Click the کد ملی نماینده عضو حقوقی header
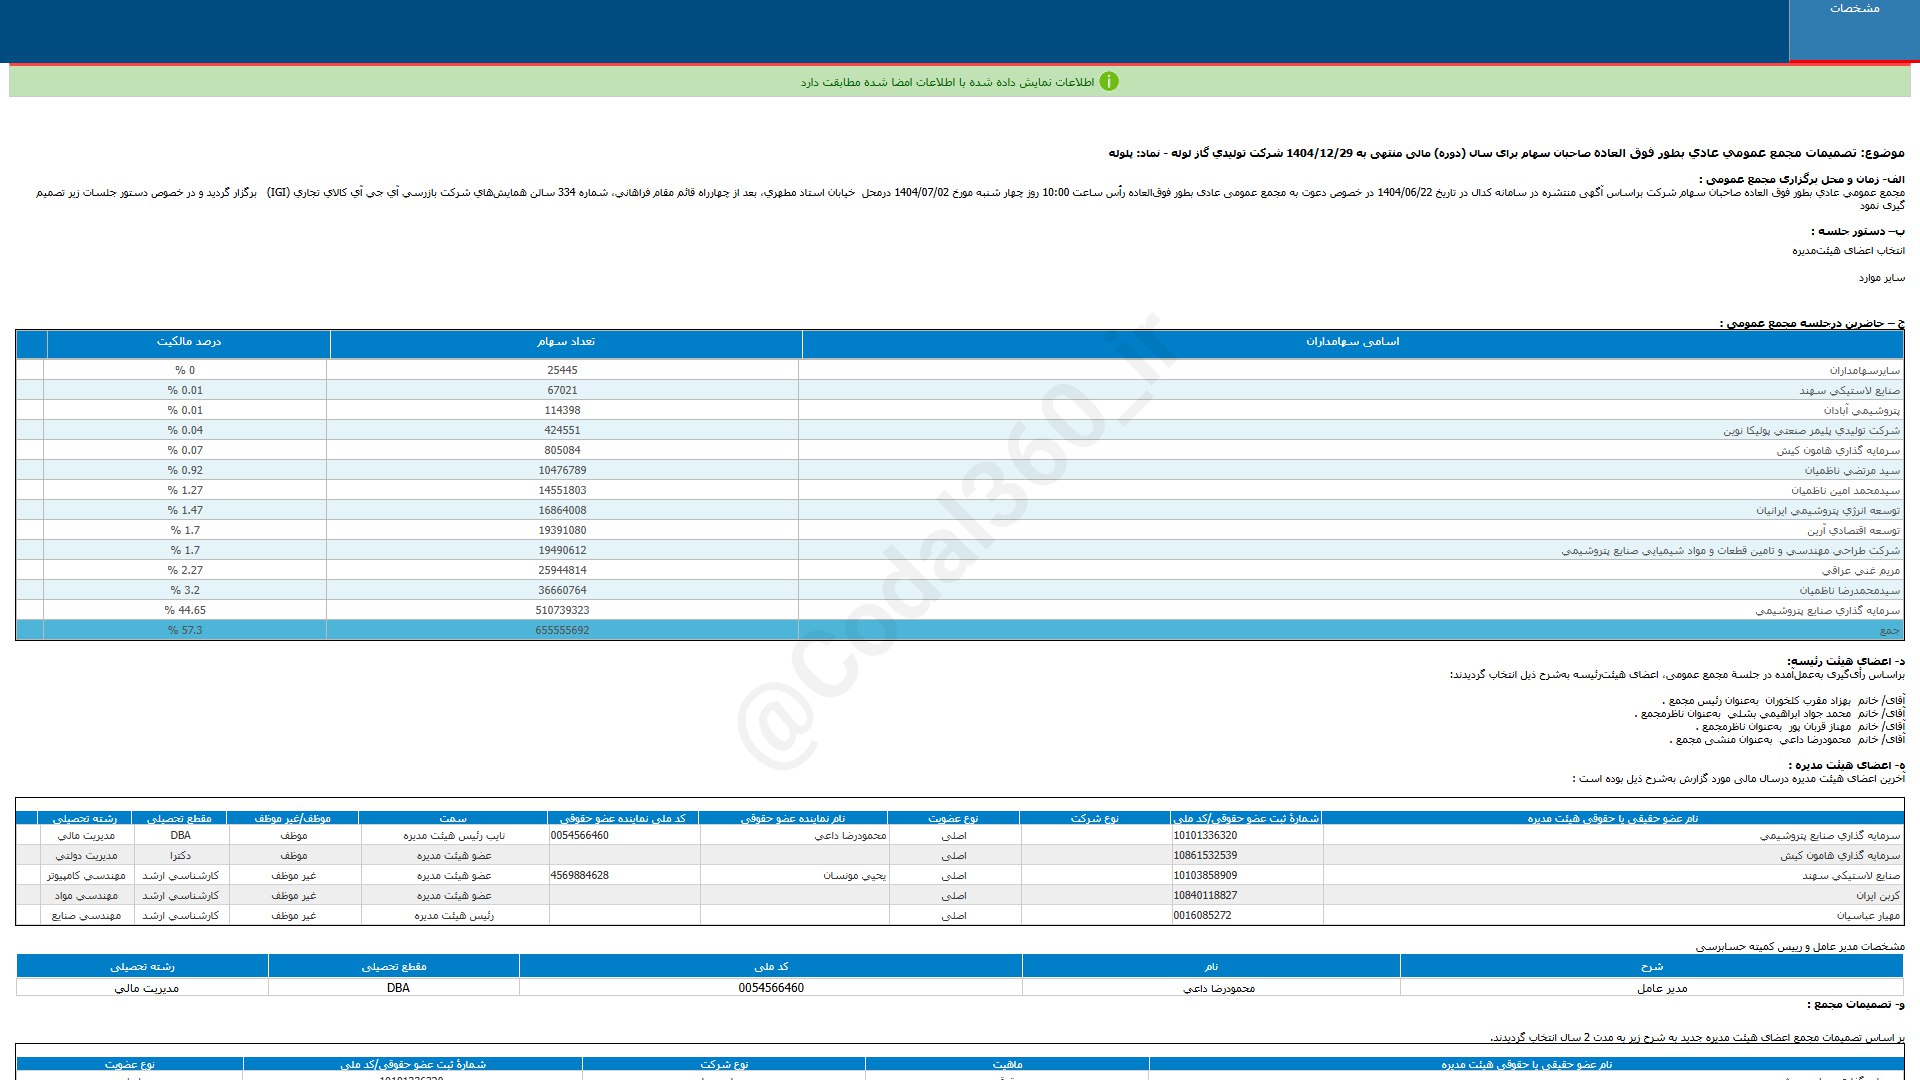The image size is (1920, 1080). tap(622, 818)
